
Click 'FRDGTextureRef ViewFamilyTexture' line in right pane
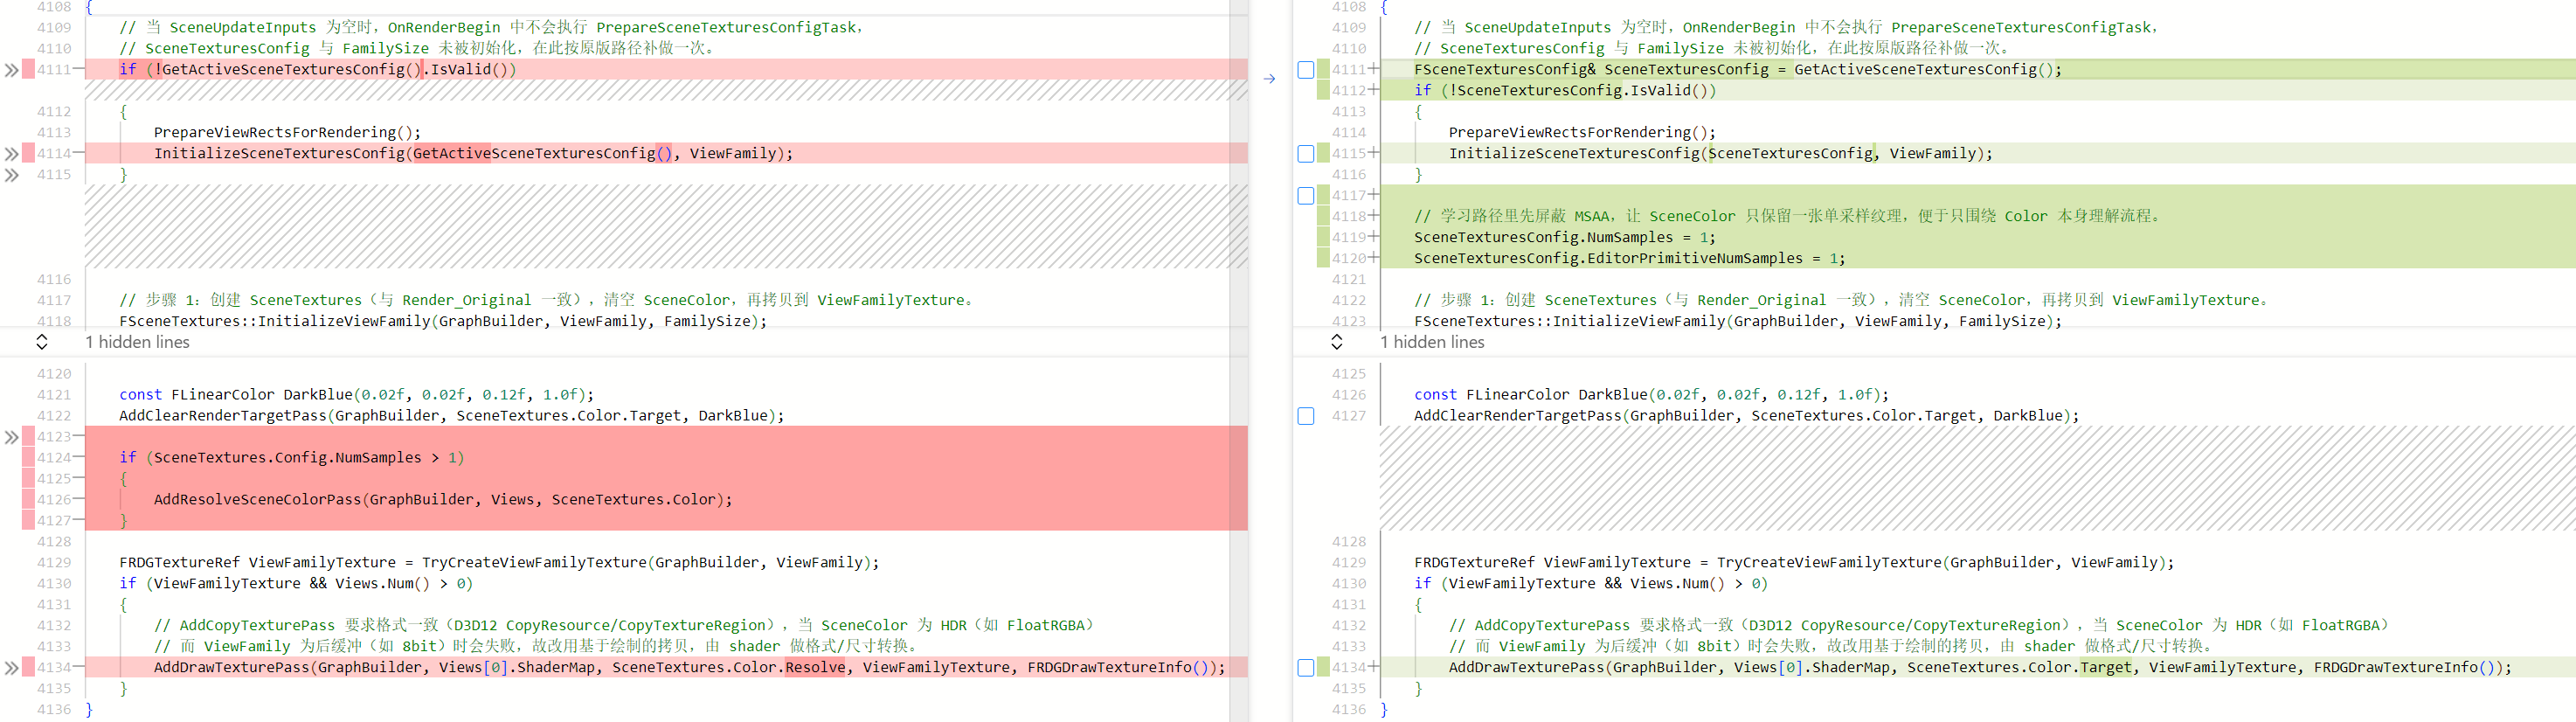coord(1794,562)
